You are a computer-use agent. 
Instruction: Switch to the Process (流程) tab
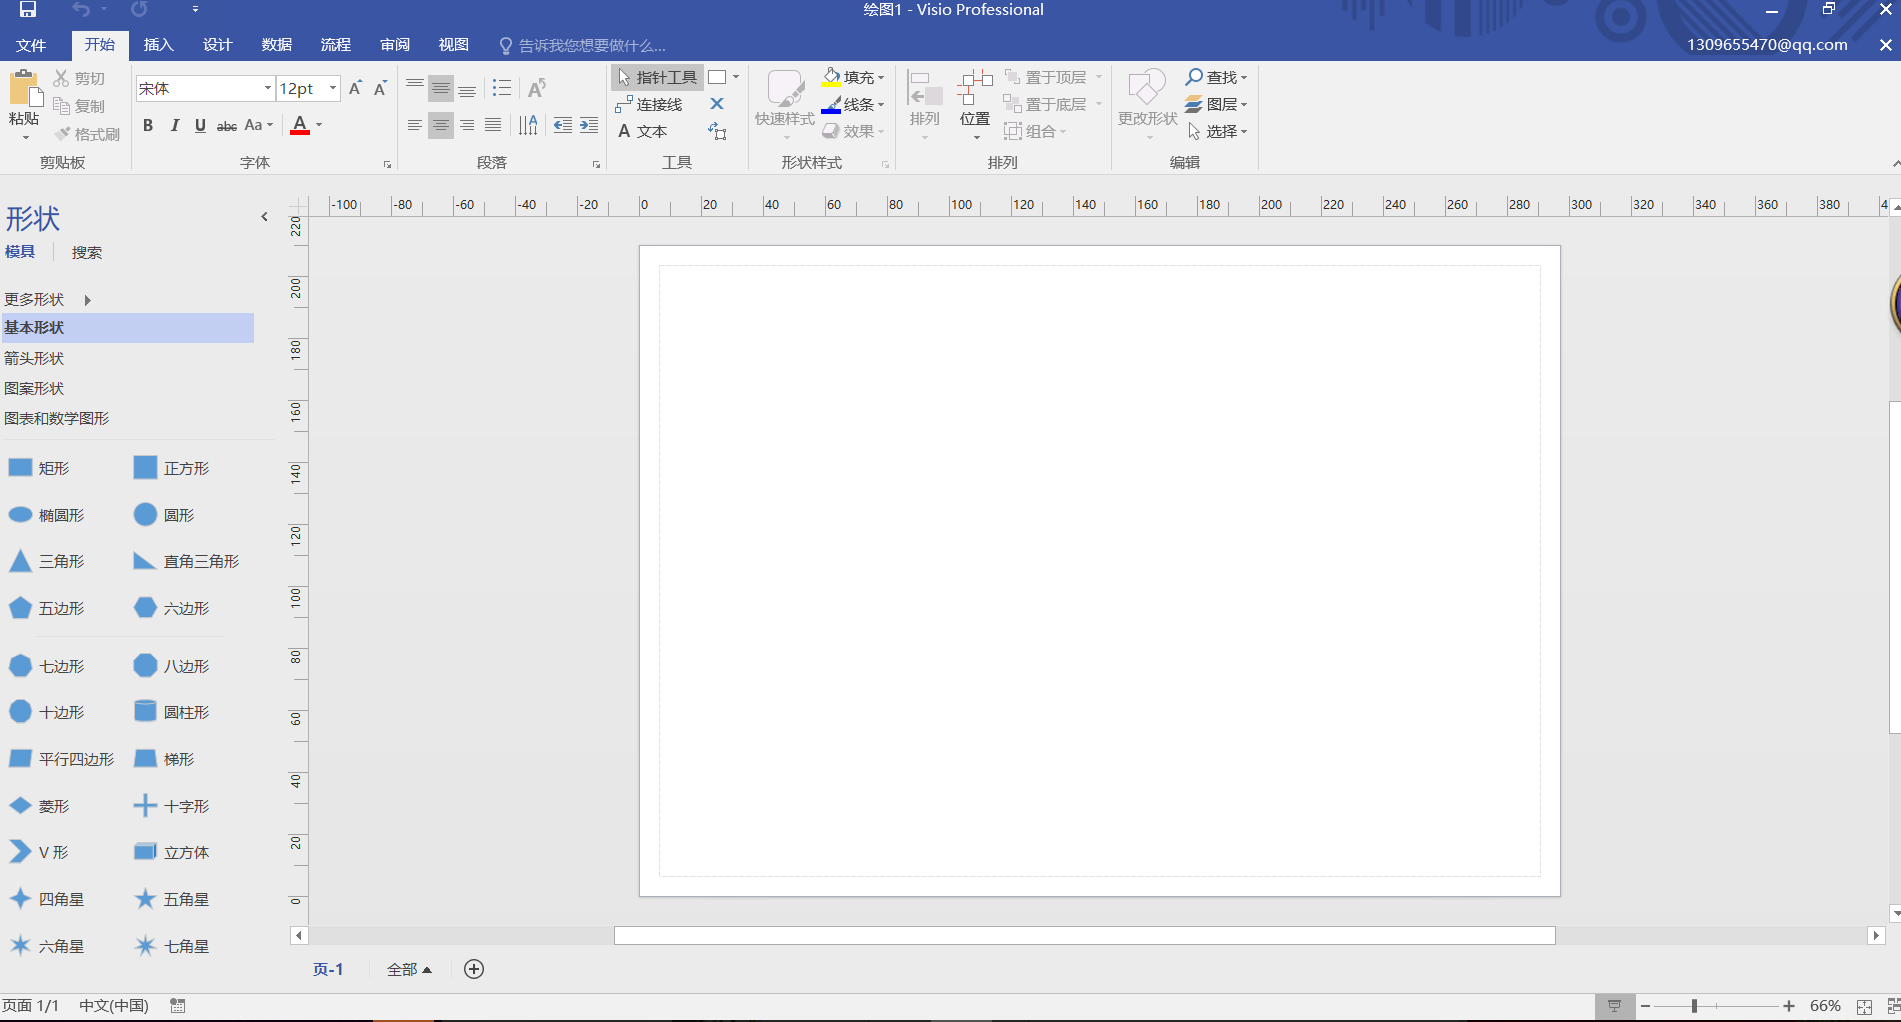point(336,45)
